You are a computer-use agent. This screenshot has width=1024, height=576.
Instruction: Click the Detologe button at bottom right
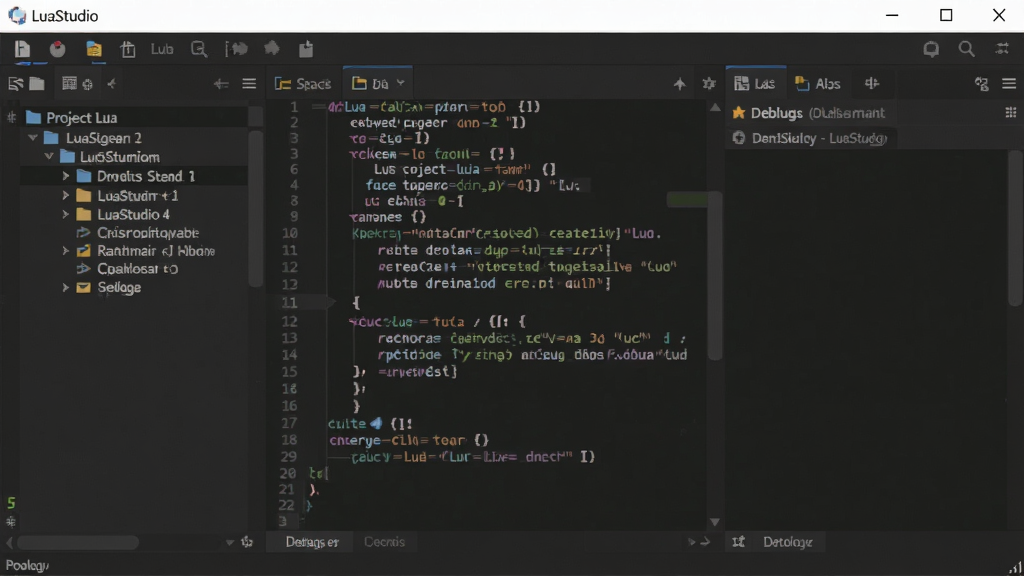tap(788, 542)
